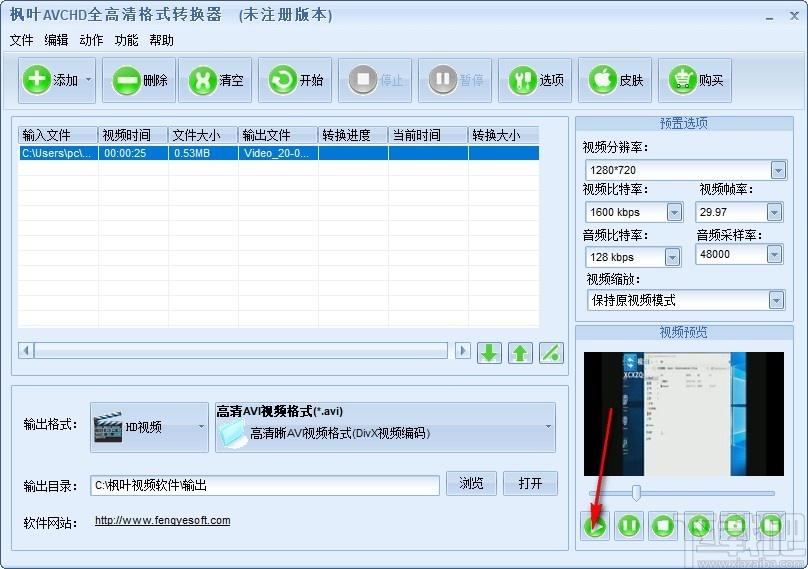Screen dimensions: 808x569
Task: Open the fengyesoft.com website link
Action: [x=162, y=521]
